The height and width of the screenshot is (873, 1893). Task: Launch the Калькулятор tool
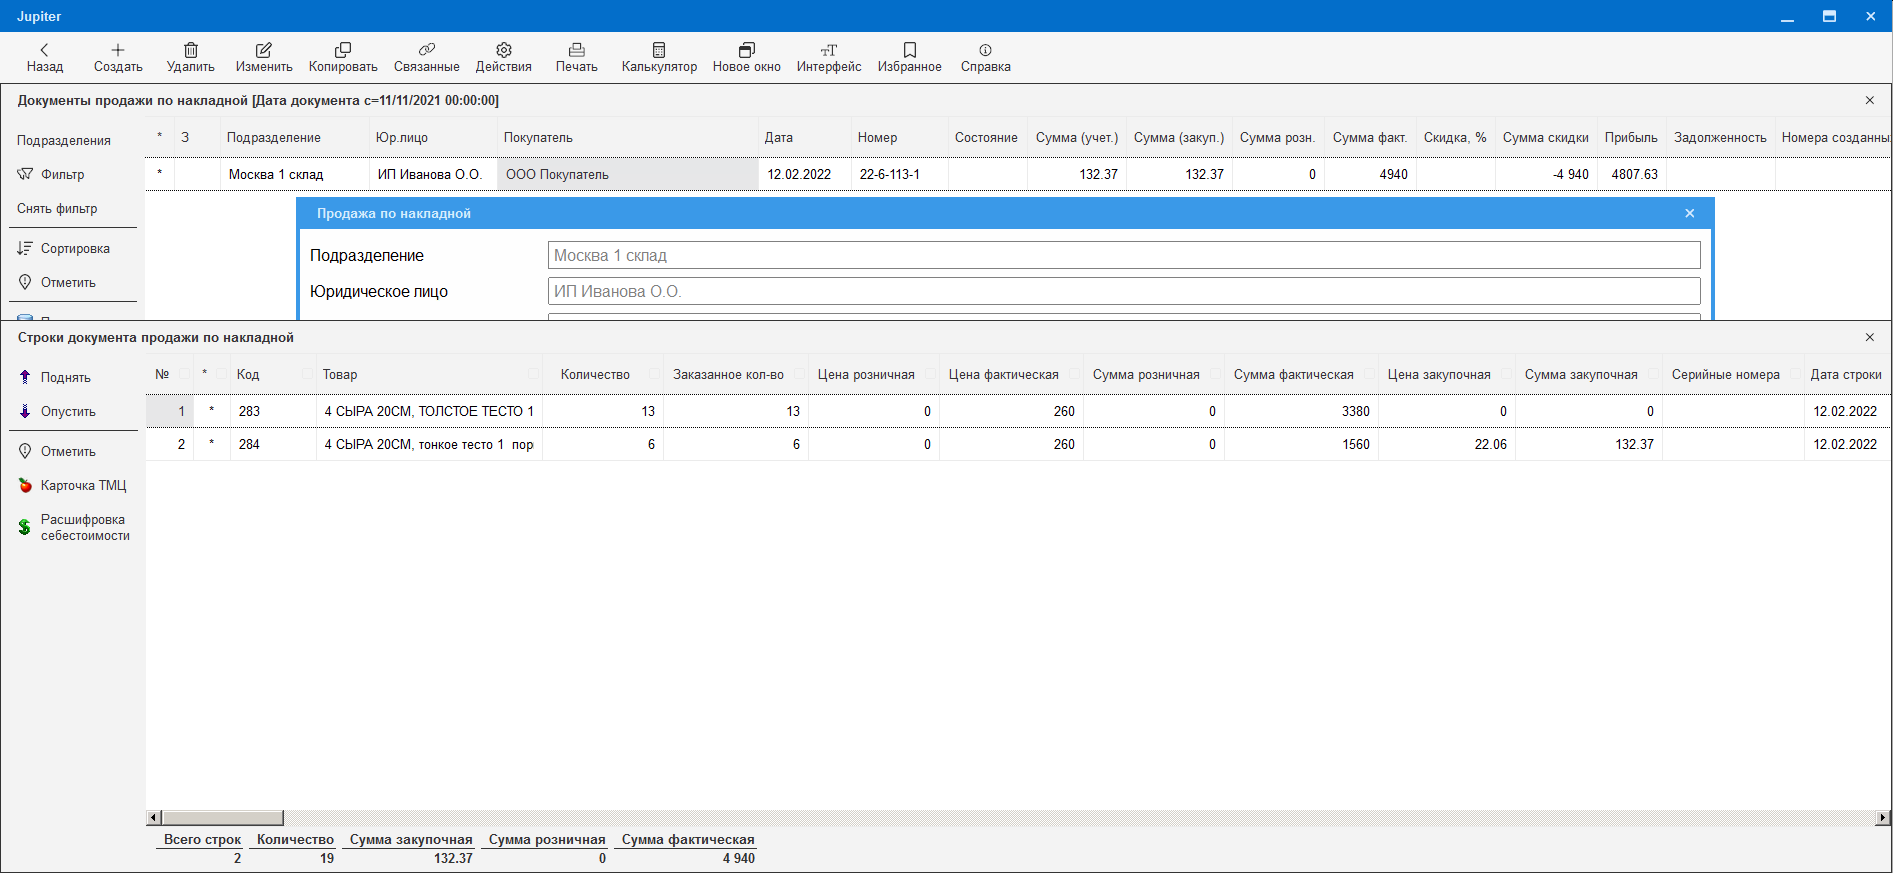tap(659, 58)
